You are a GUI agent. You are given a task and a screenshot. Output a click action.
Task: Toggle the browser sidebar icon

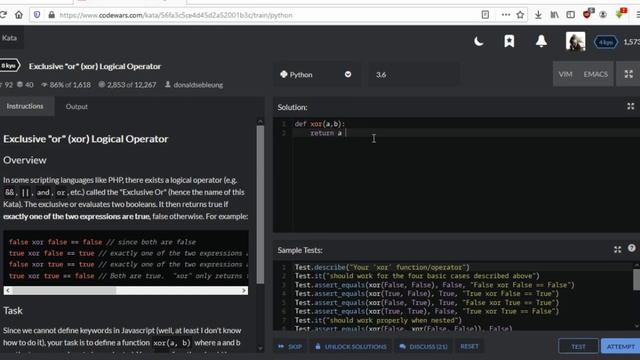click(571, 15)
